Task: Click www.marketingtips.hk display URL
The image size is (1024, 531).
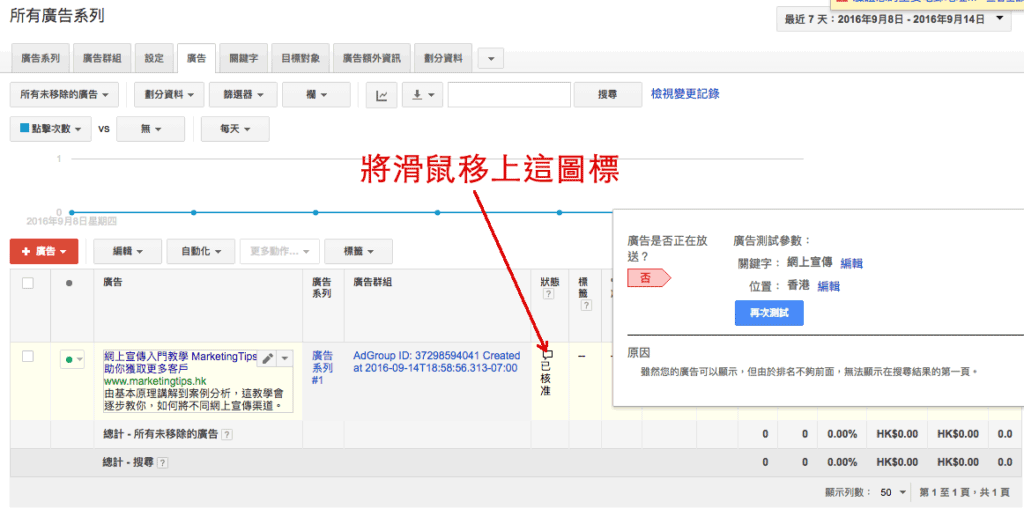Action: pos(155,381)
